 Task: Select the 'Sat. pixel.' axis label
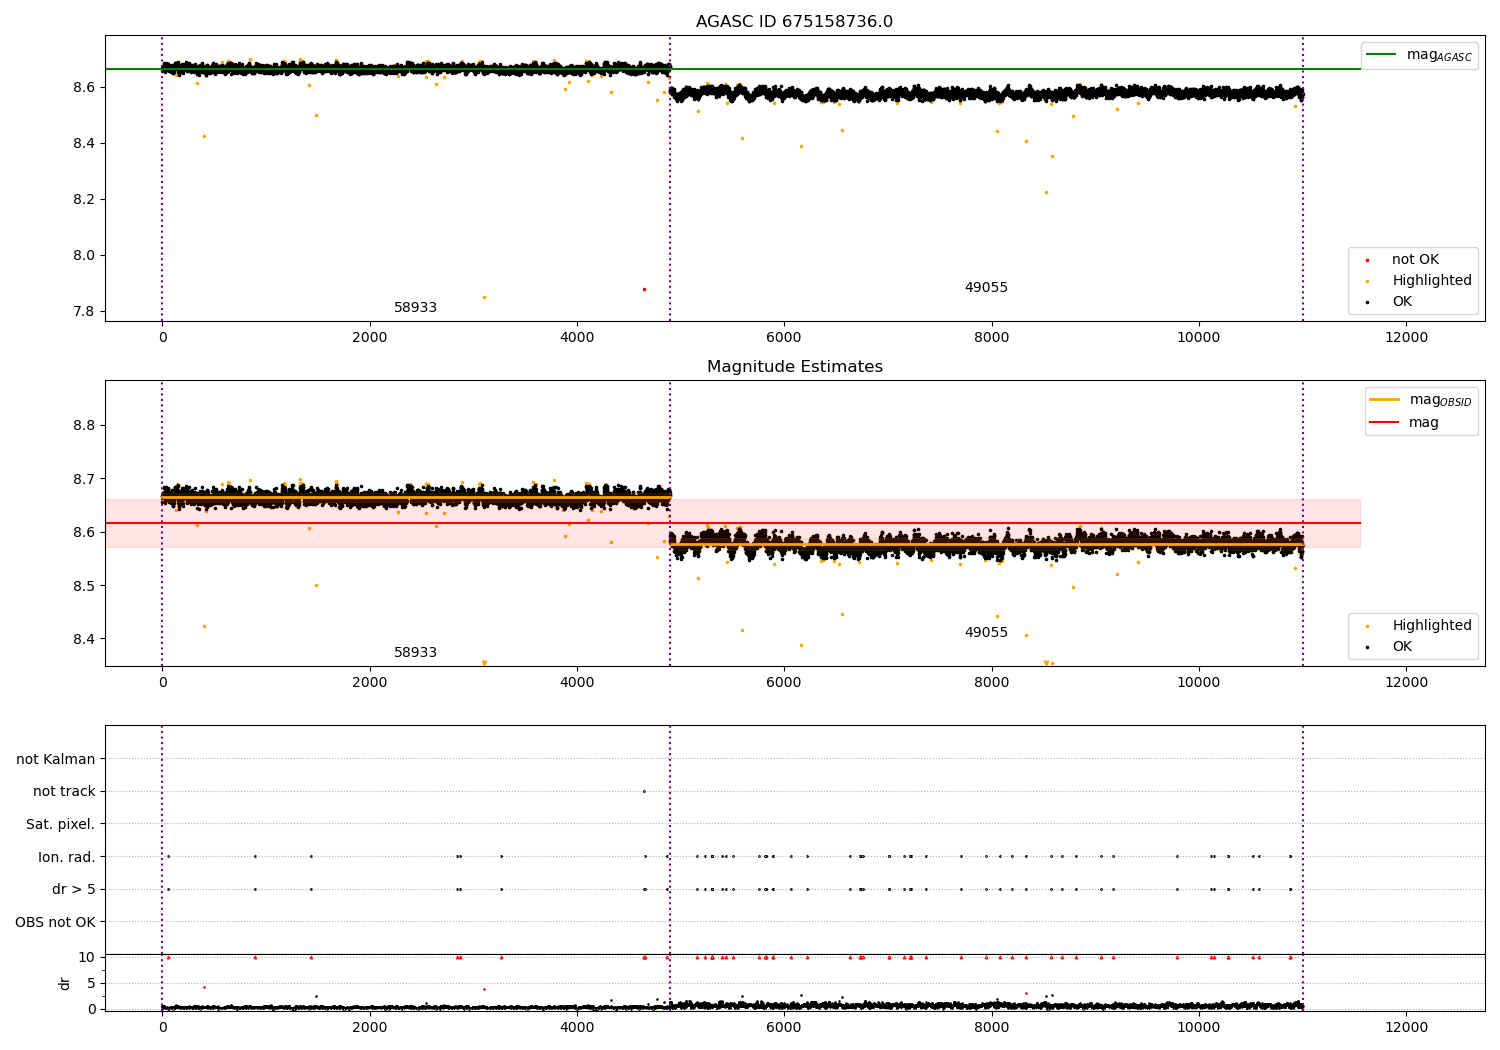[x=60, y=825]
